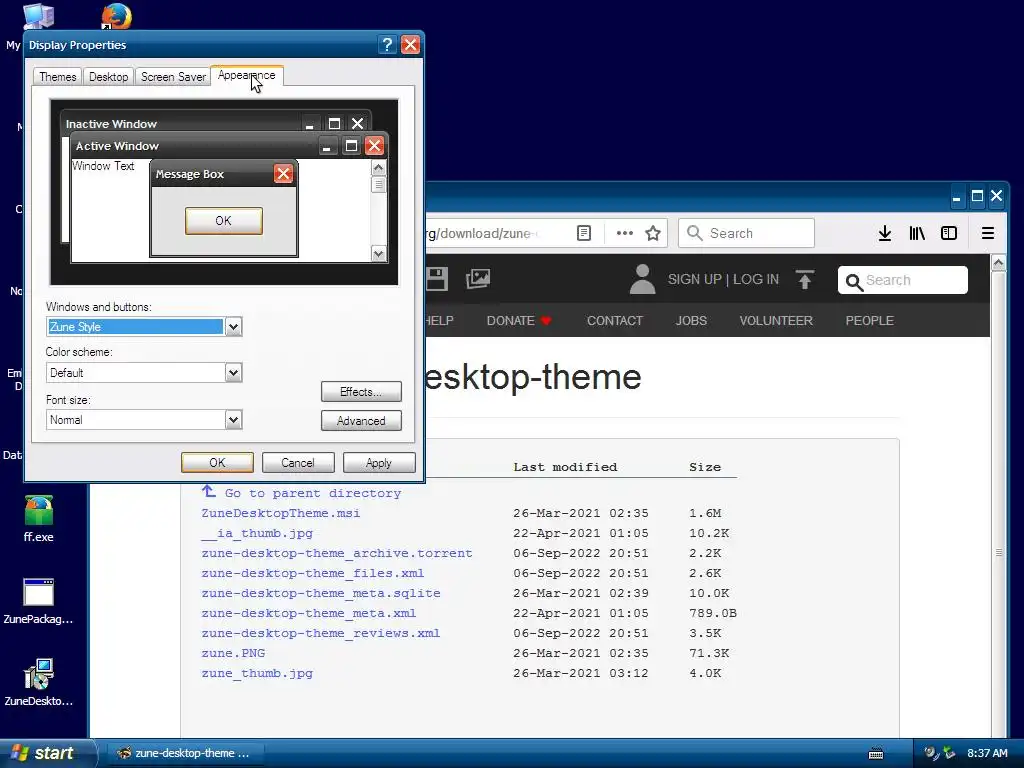
Task: Click the Advanced button
Action: [x=361, y=421]
